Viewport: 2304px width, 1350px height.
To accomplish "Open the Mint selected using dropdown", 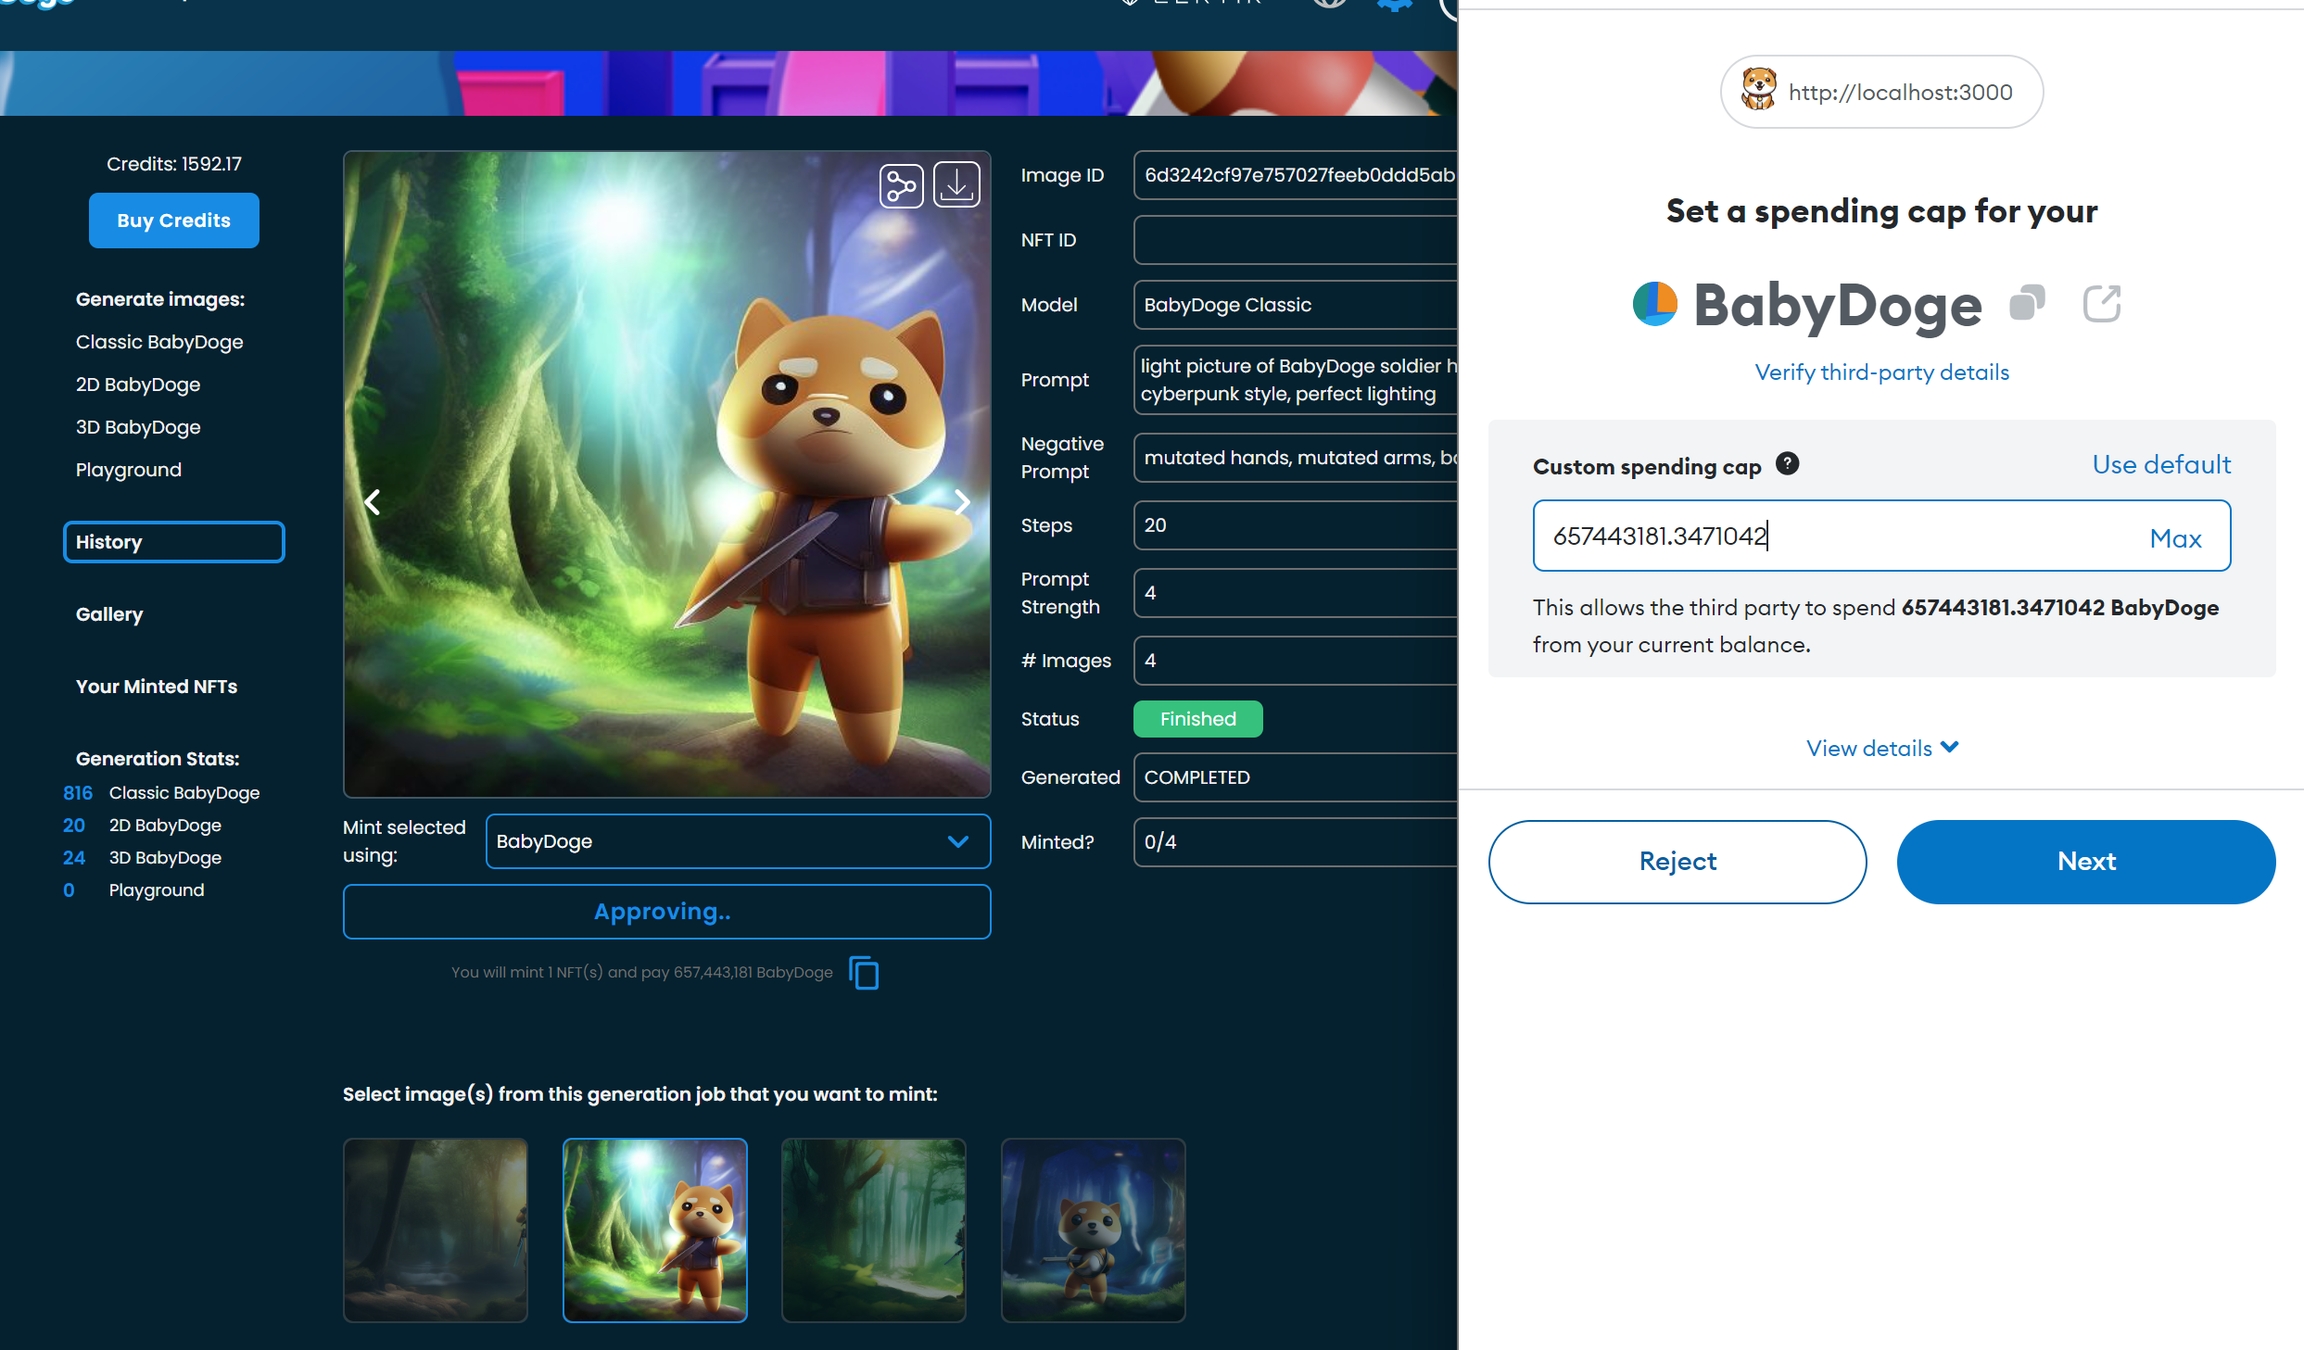I will pos(737,841).
